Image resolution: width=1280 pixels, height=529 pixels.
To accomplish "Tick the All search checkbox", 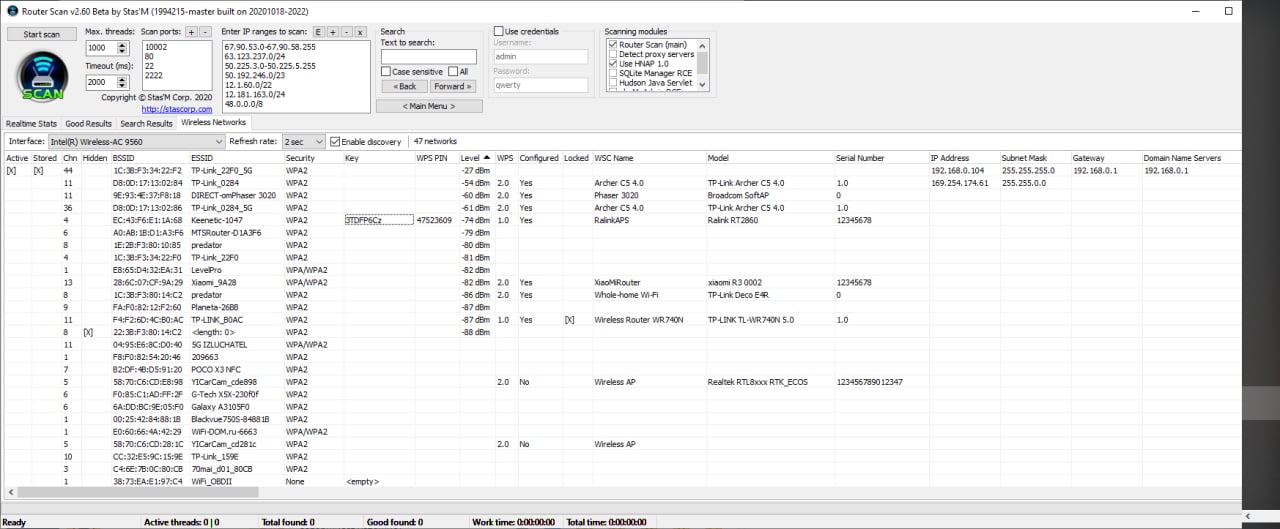I will 453,72.
